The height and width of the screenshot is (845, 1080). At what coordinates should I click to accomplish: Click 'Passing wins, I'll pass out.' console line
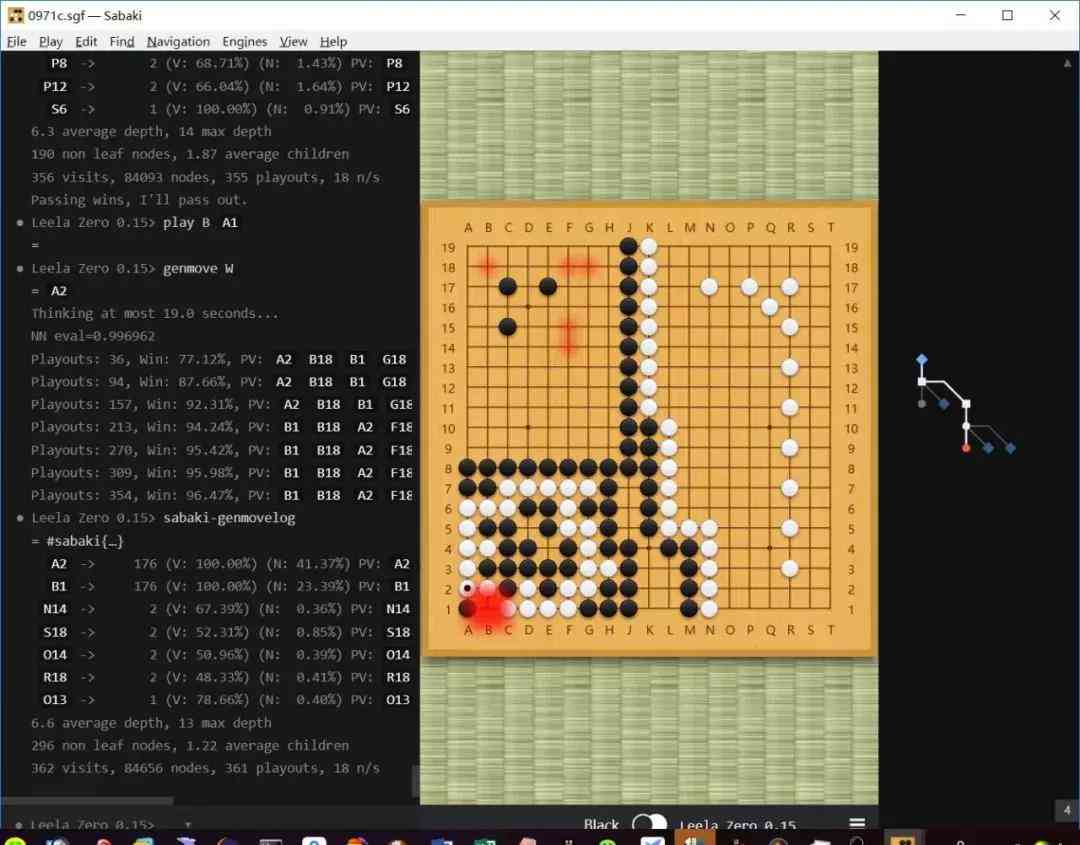(138, 200)
